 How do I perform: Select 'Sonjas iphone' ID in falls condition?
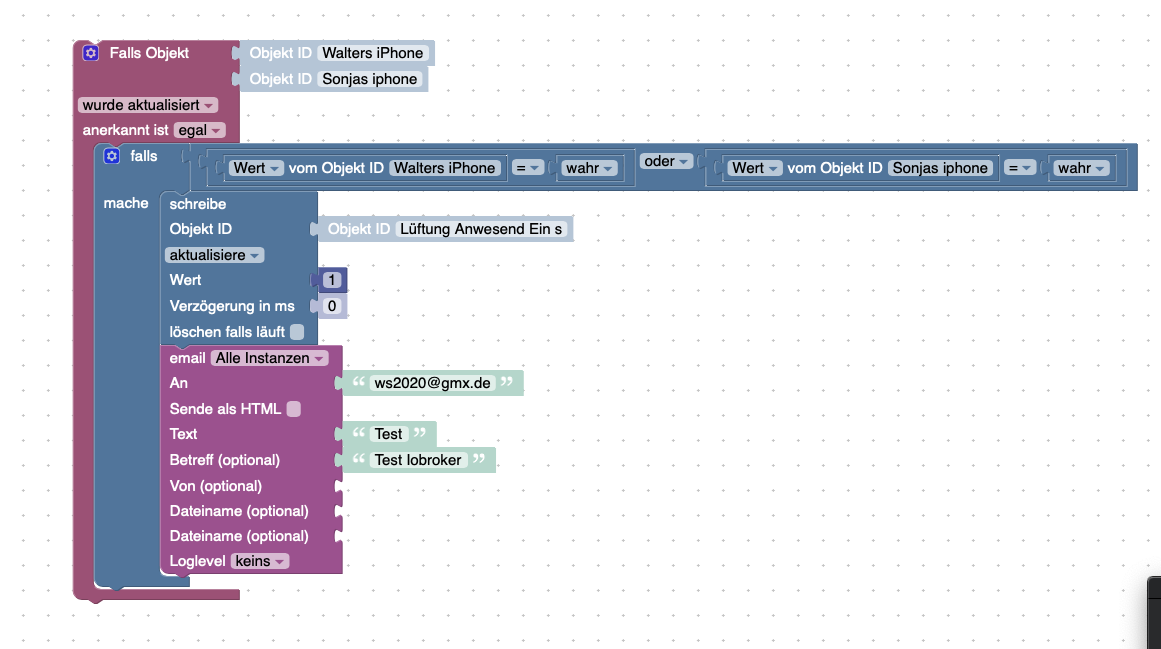tap(940, 168)
